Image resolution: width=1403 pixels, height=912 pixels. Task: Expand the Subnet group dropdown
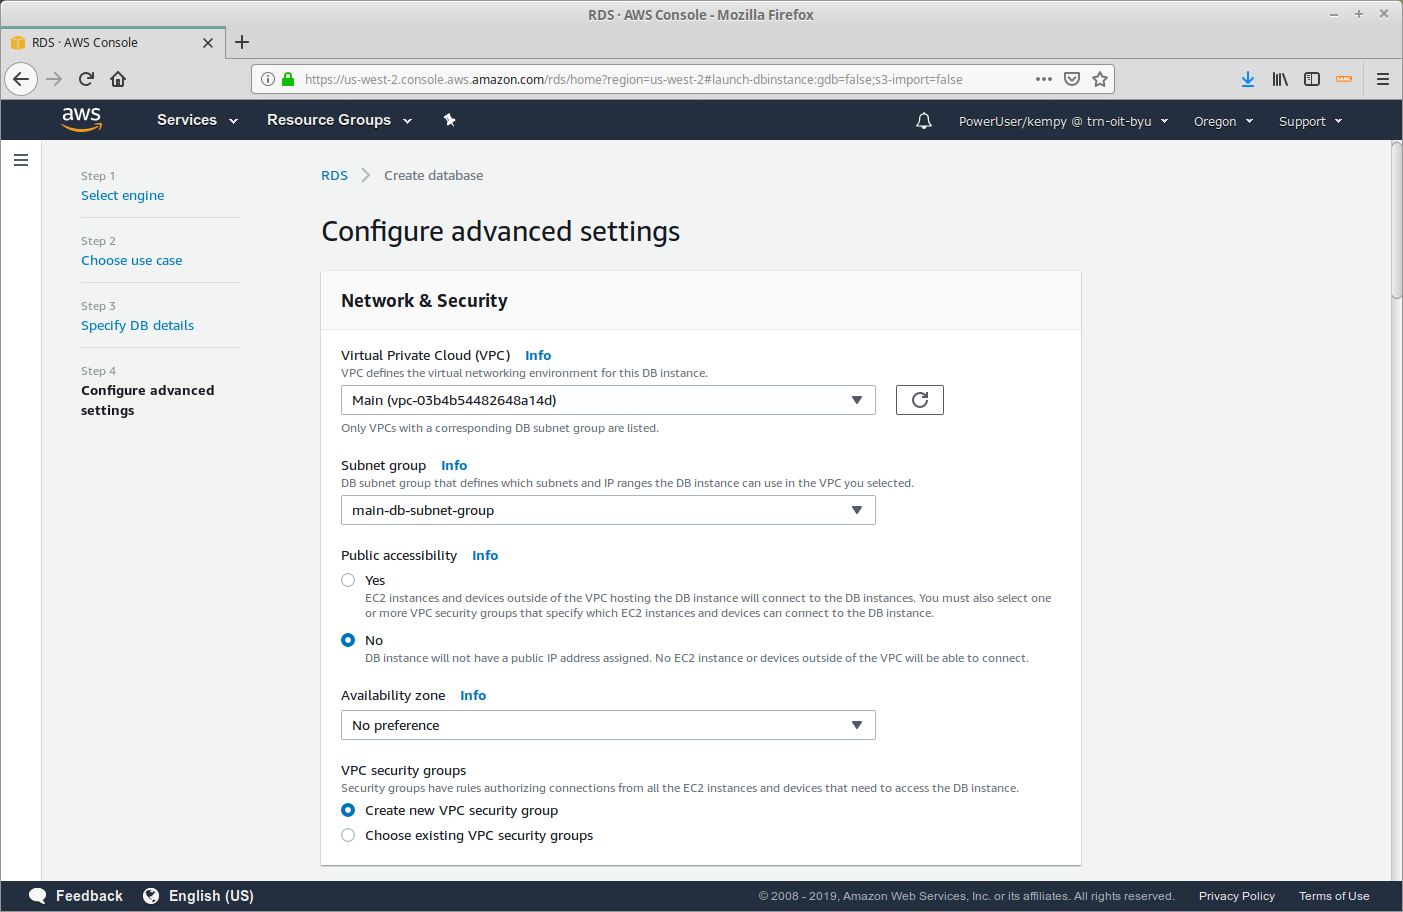(608, 510)
